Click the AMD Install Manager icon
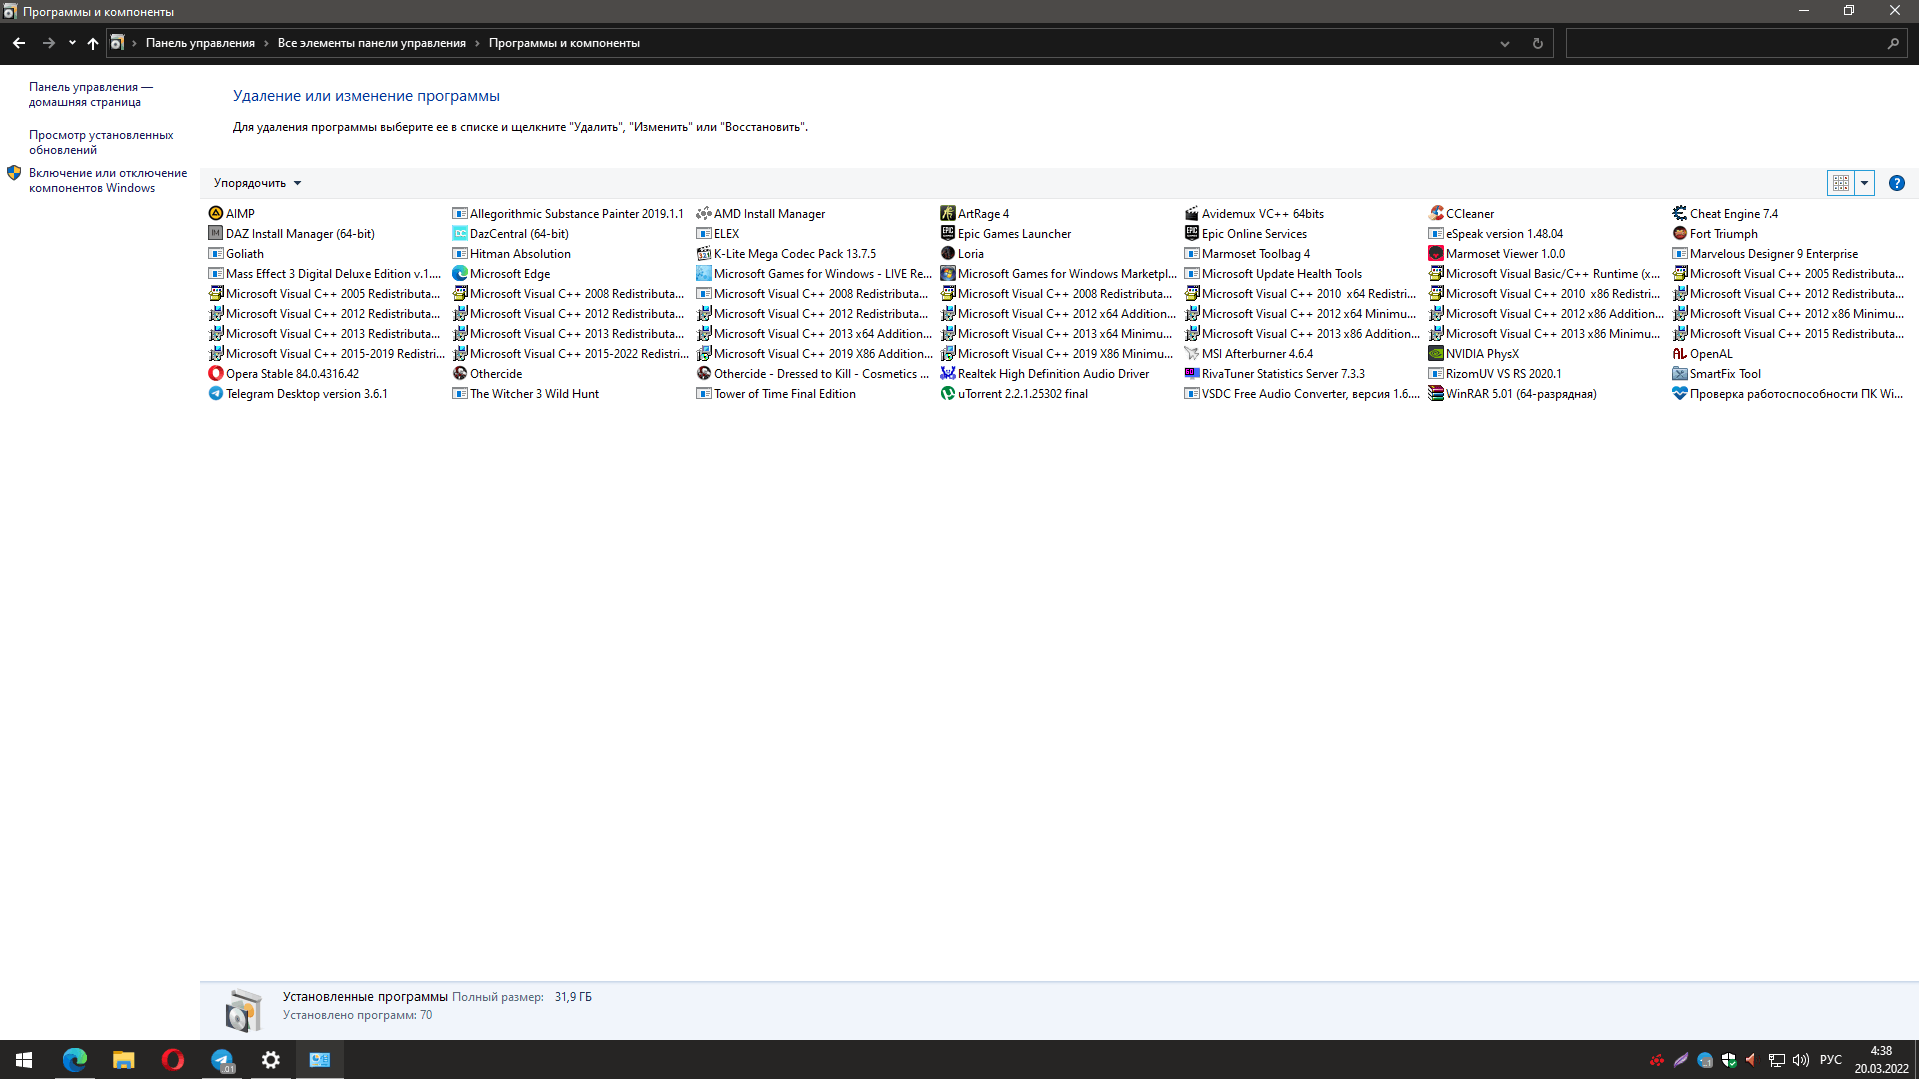The height and width of the screenshot is (1079, 1919). 703,213
